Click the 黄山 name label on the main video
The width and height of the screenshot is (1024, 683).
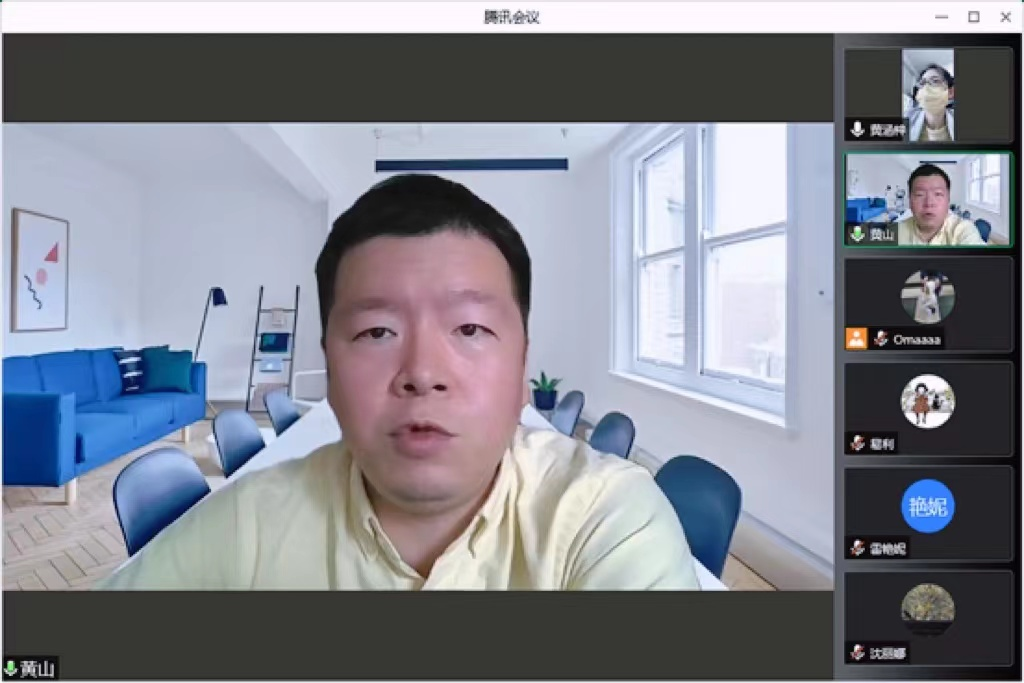38,669
